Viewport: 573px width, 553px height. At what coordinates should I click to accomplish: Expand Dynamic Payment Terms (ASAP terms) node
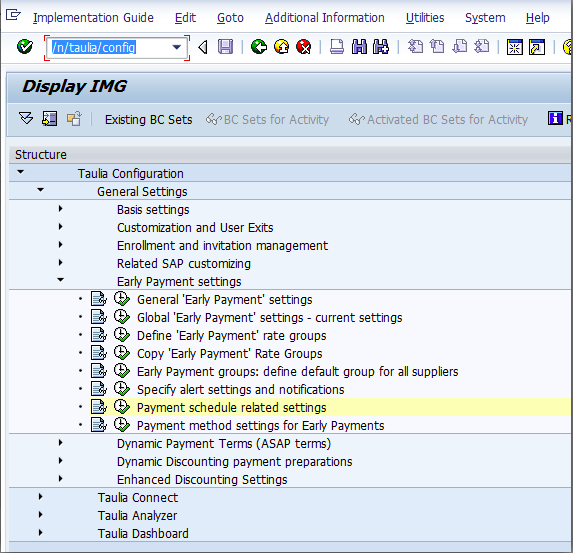pos(61,443)
